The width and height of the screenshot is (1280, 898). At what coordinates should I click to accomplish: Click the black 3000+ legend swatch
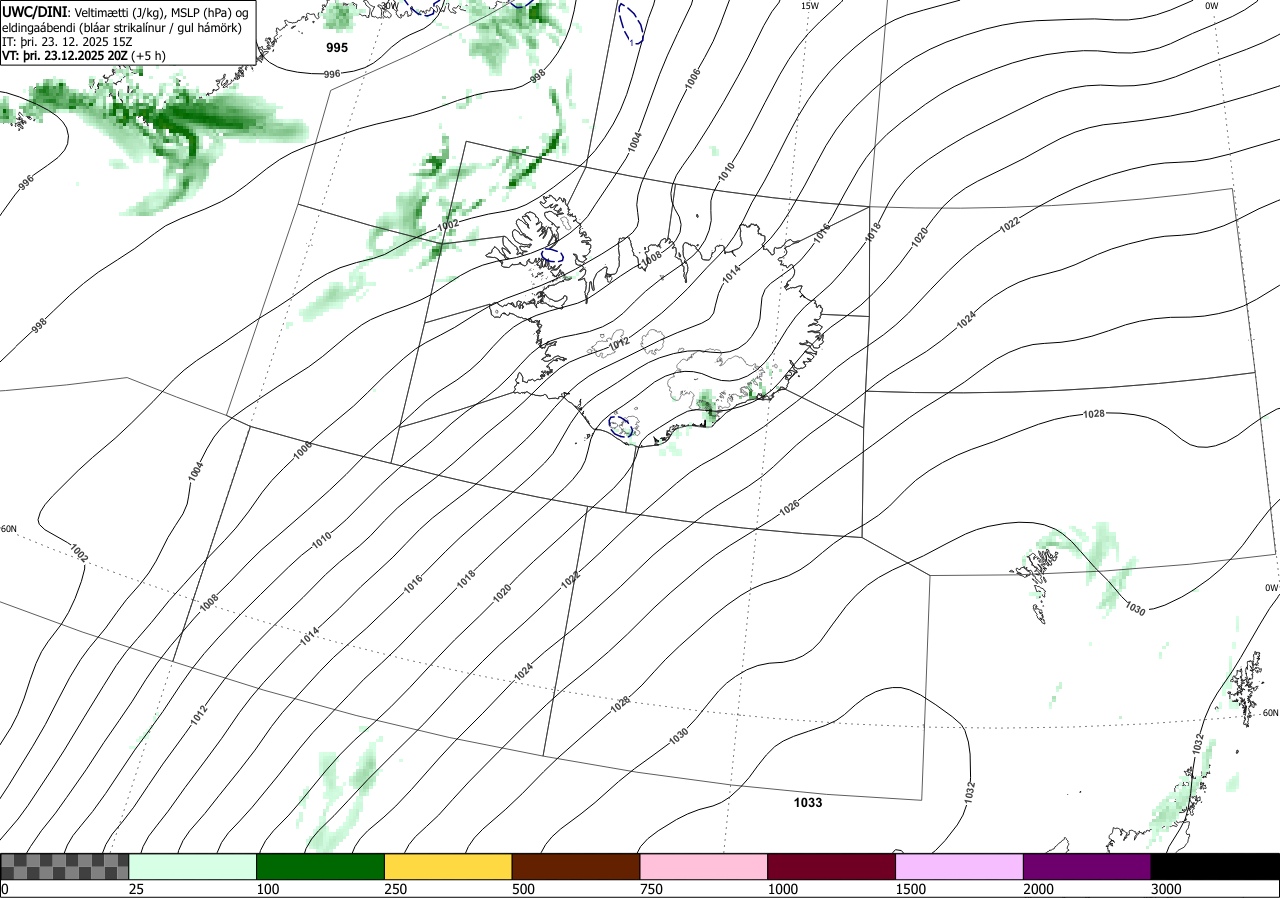pos(1215,866)
